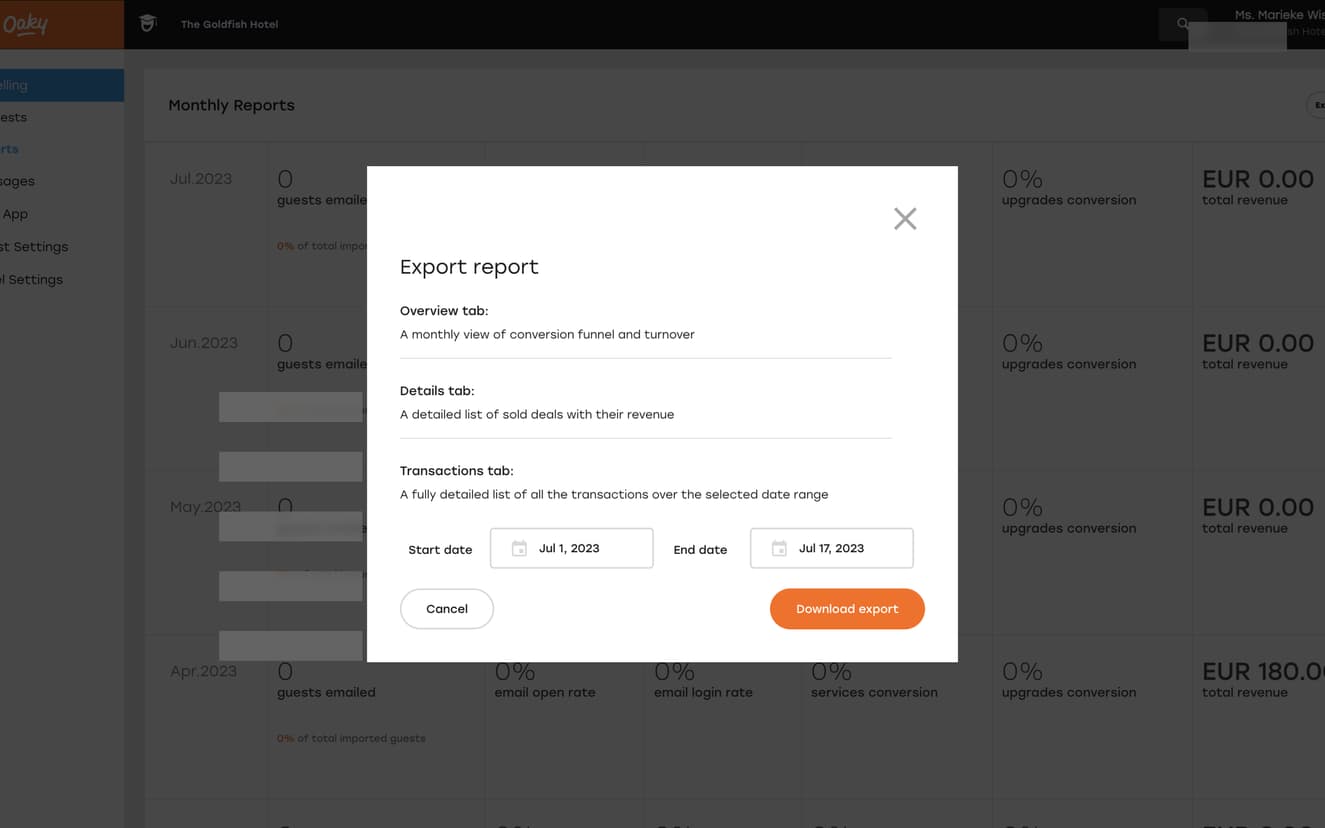Screen dimensions: 1325x828
Task: Close the Export report dialog
Action: click(905, 219)
